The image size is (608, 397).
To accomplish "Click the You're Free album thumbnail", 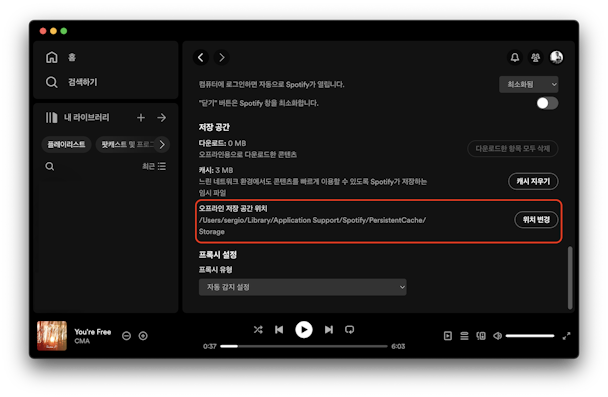I will 52,336.
